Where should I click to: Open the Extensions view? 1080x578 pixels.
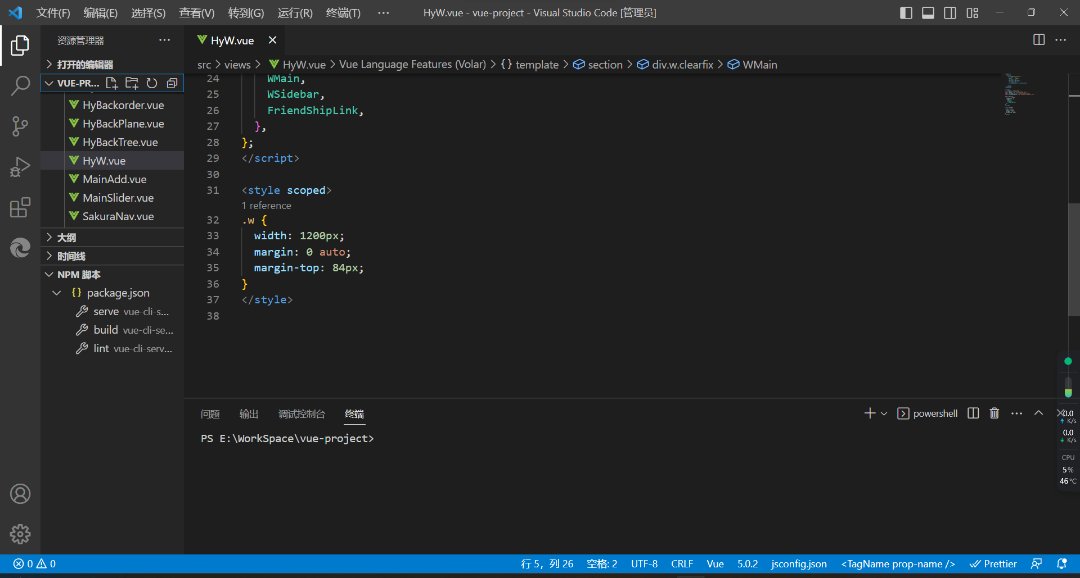20,208
